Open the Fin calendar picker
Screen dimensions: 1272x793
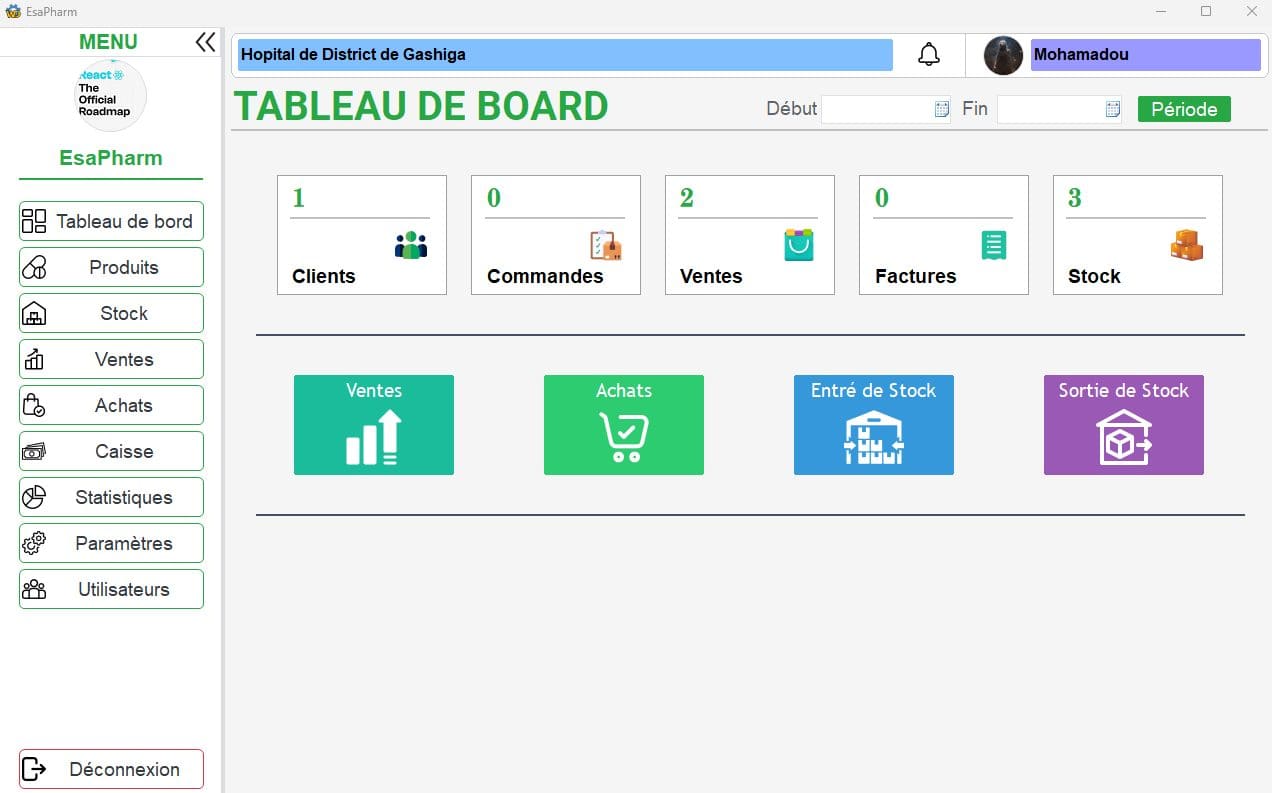[1113, 109]
